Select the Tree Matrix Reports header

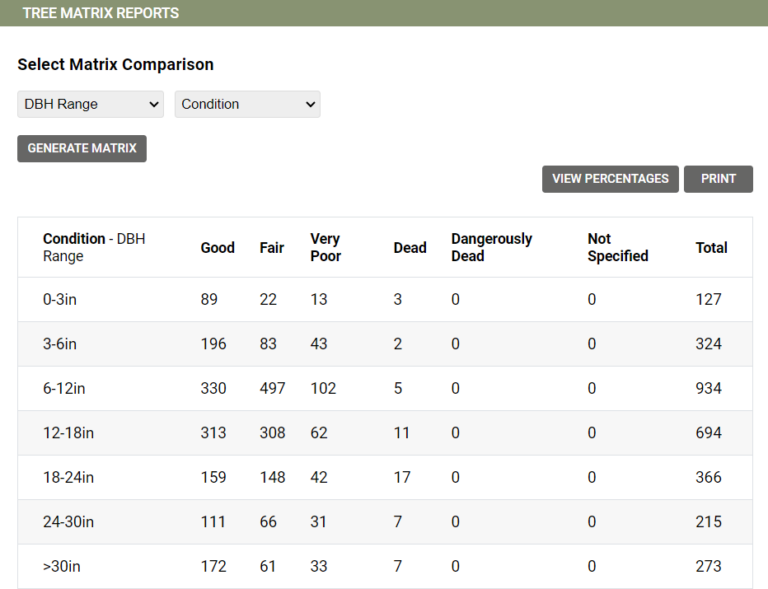pyautogui.click(x=101, y=13)
